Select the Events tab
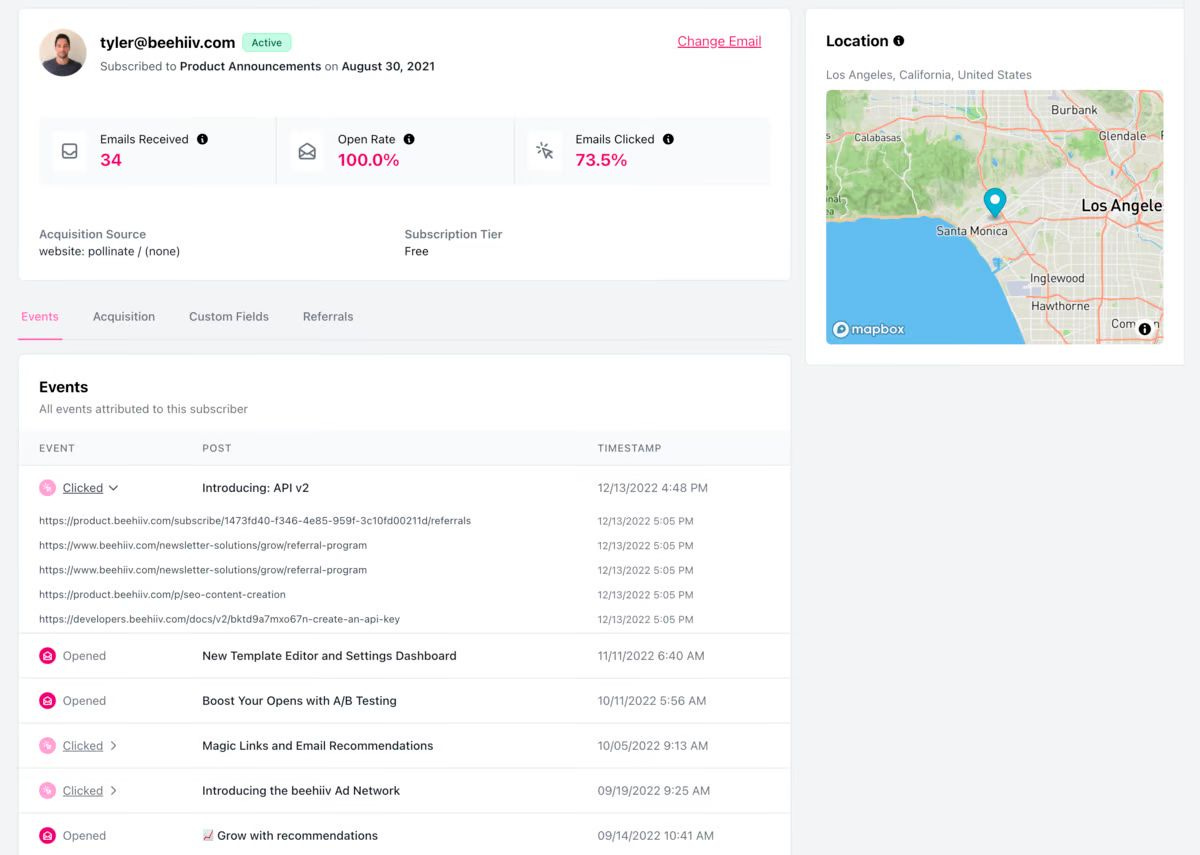Viewport: 1200px width, 855px height. point(40,316)
